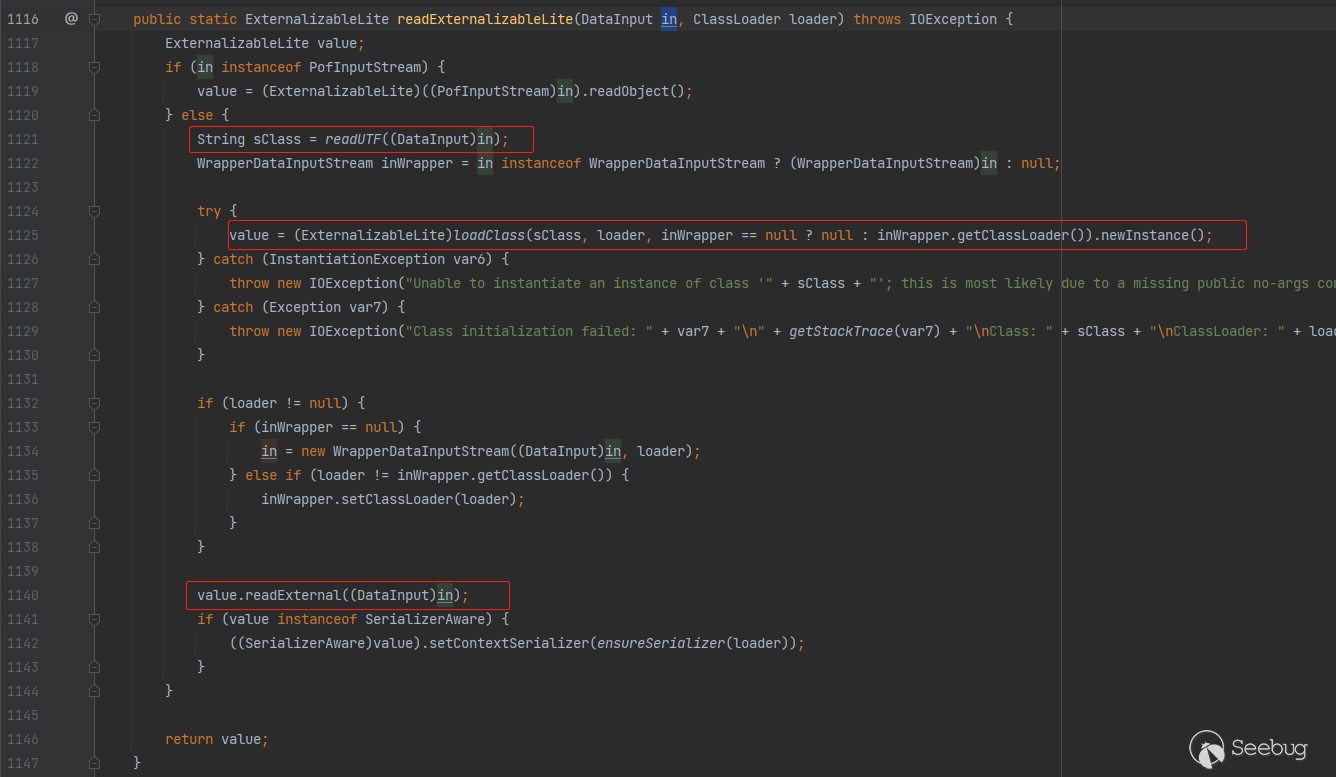
Task: Click the 'try' keyword on line 1124
Action: coord(209,211)
